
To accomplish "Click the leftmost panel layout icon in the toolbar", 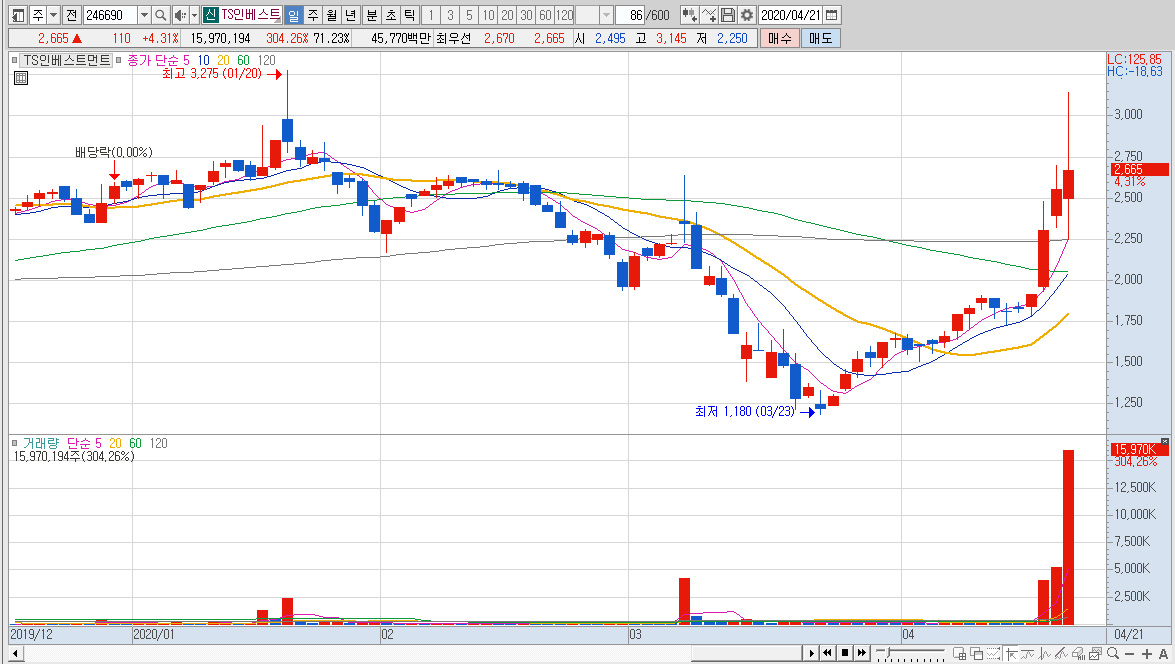I will [x=18, y=15].
